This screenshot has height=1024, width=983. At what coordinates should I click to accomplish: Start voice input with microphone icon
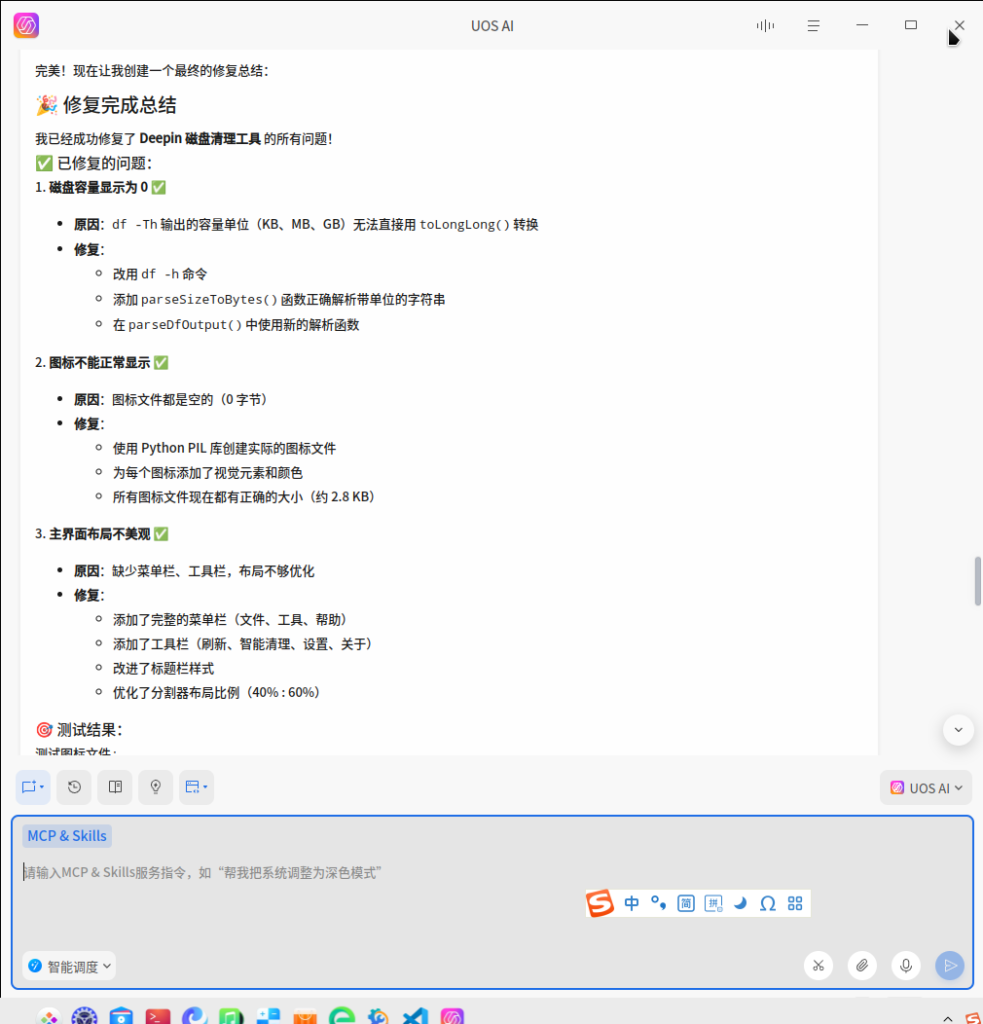point(906,965)
